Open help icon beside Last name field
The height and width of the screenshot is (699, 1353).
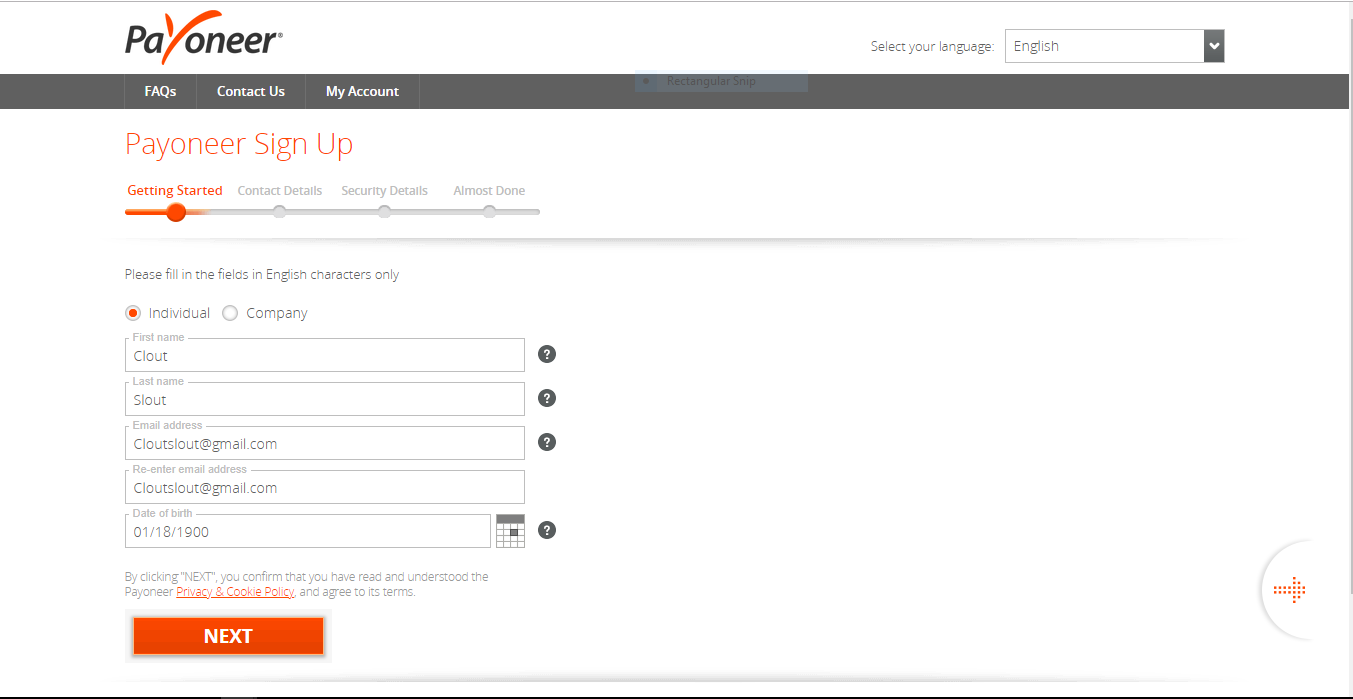(x=547, y=398)
